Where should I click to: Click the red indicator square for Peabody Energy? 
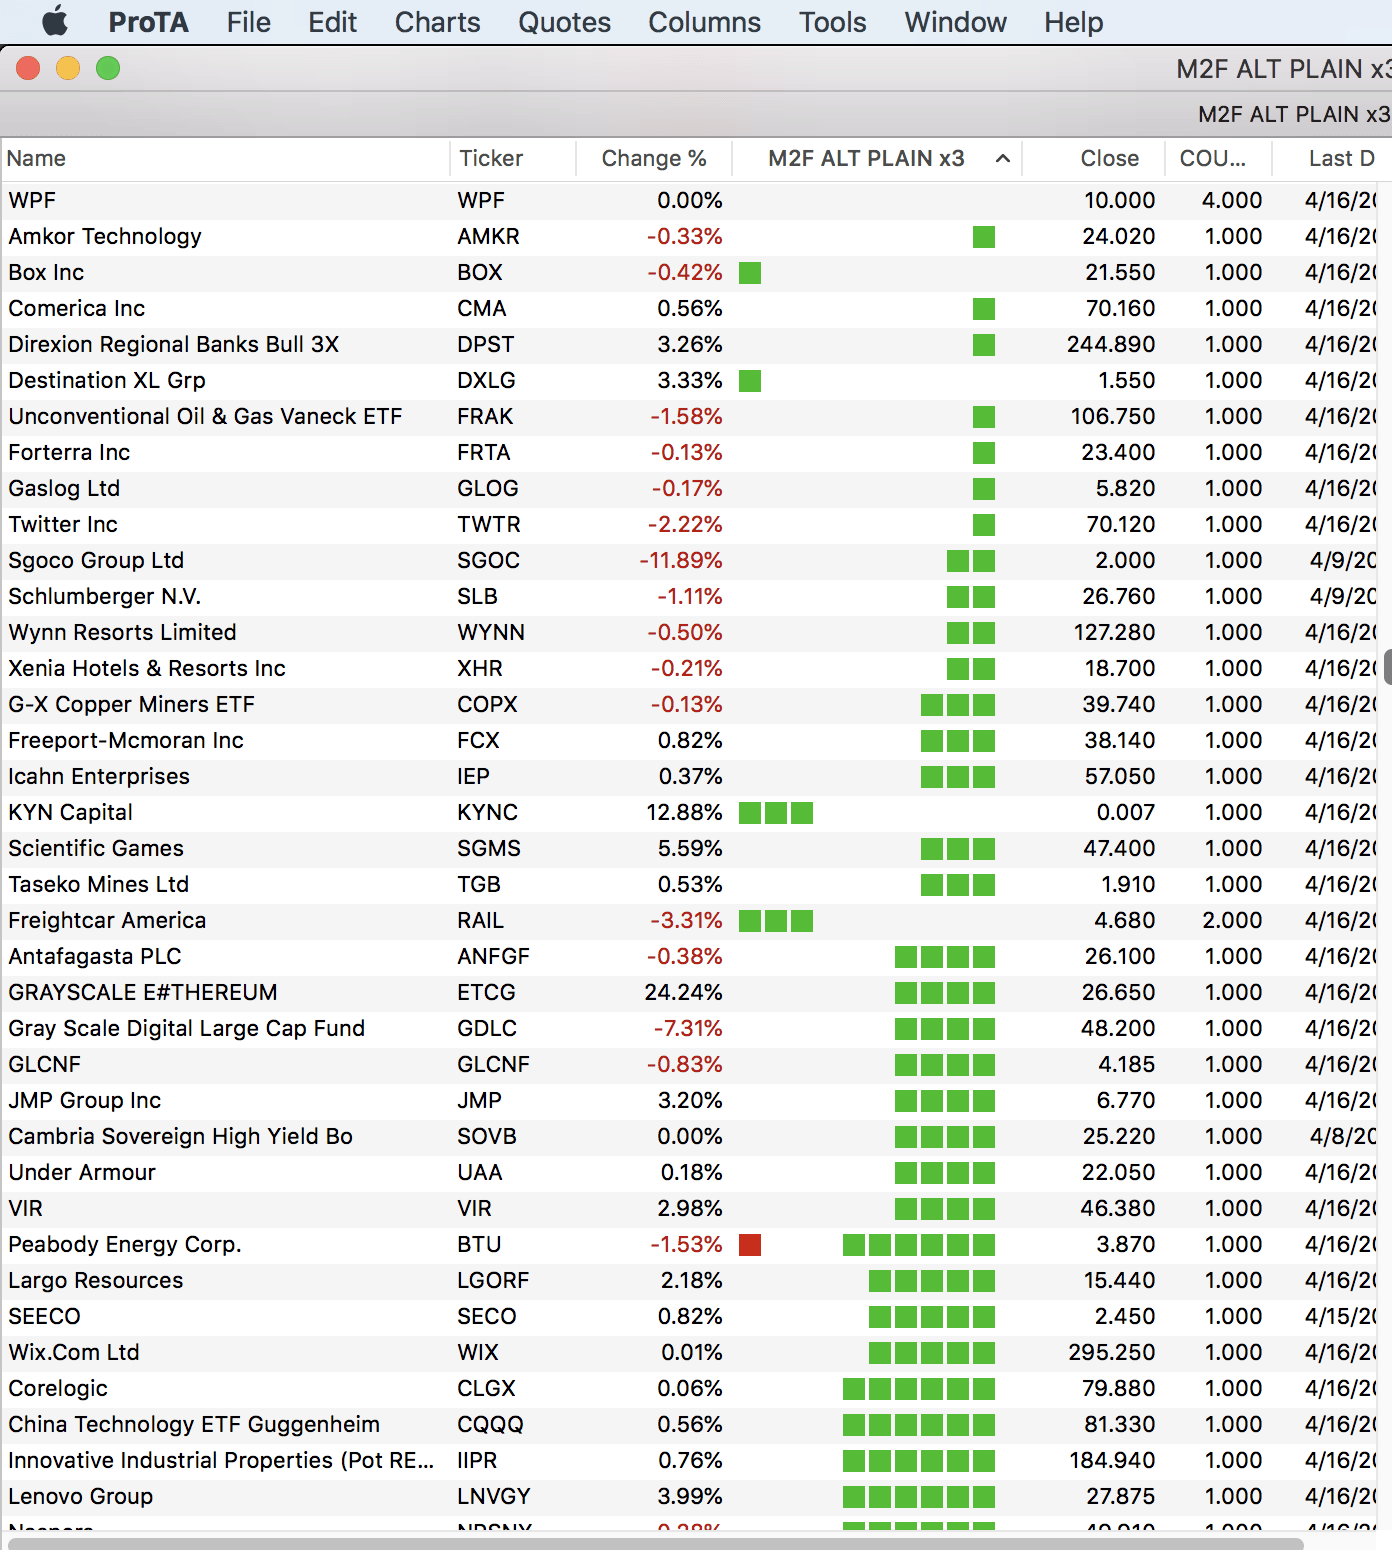[750, 1245]
